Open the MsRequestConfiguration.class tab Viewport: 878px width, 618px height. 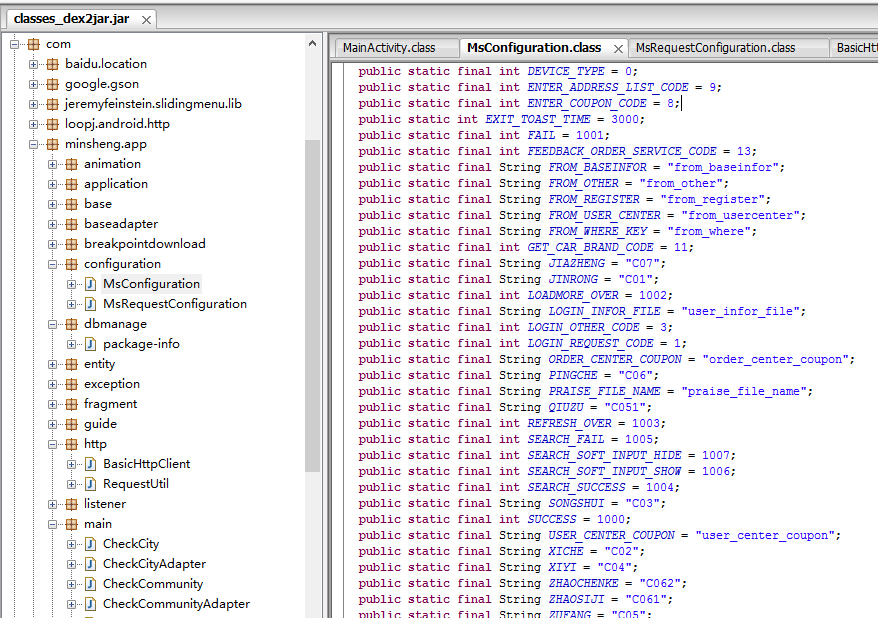pyautogui.click(x=728, y=48)
